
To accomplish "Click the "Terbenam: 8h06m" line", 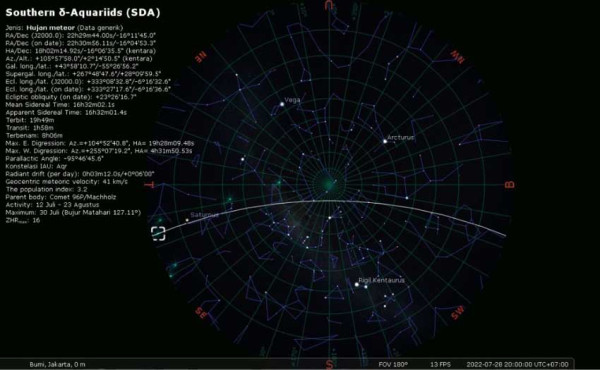I will coord(34,135).
